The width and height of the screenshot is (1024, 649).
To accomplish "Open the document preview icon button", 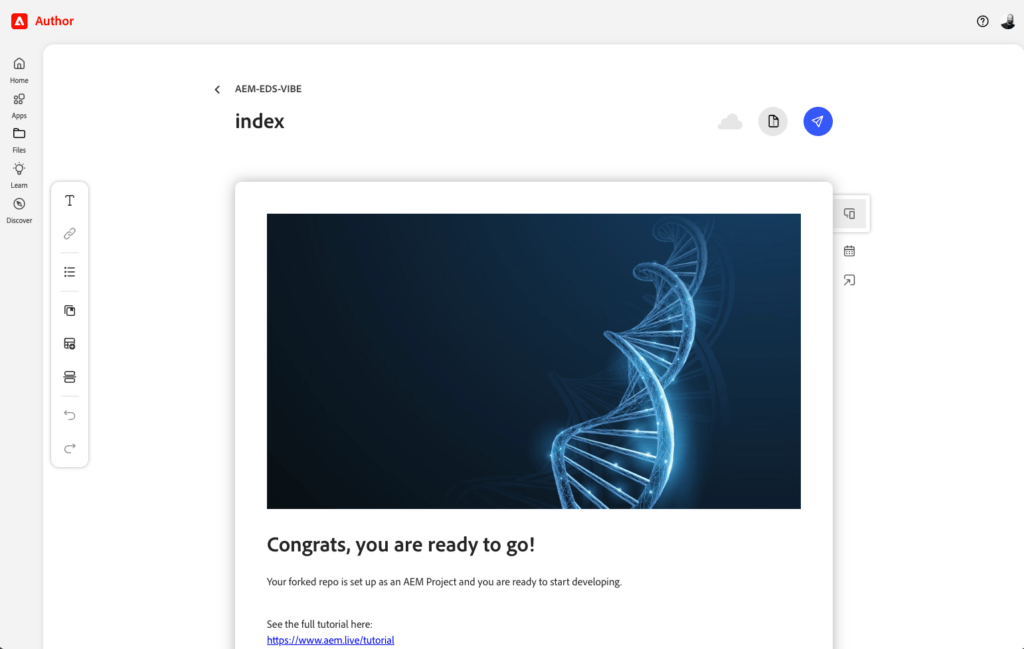I will point(773,121).
